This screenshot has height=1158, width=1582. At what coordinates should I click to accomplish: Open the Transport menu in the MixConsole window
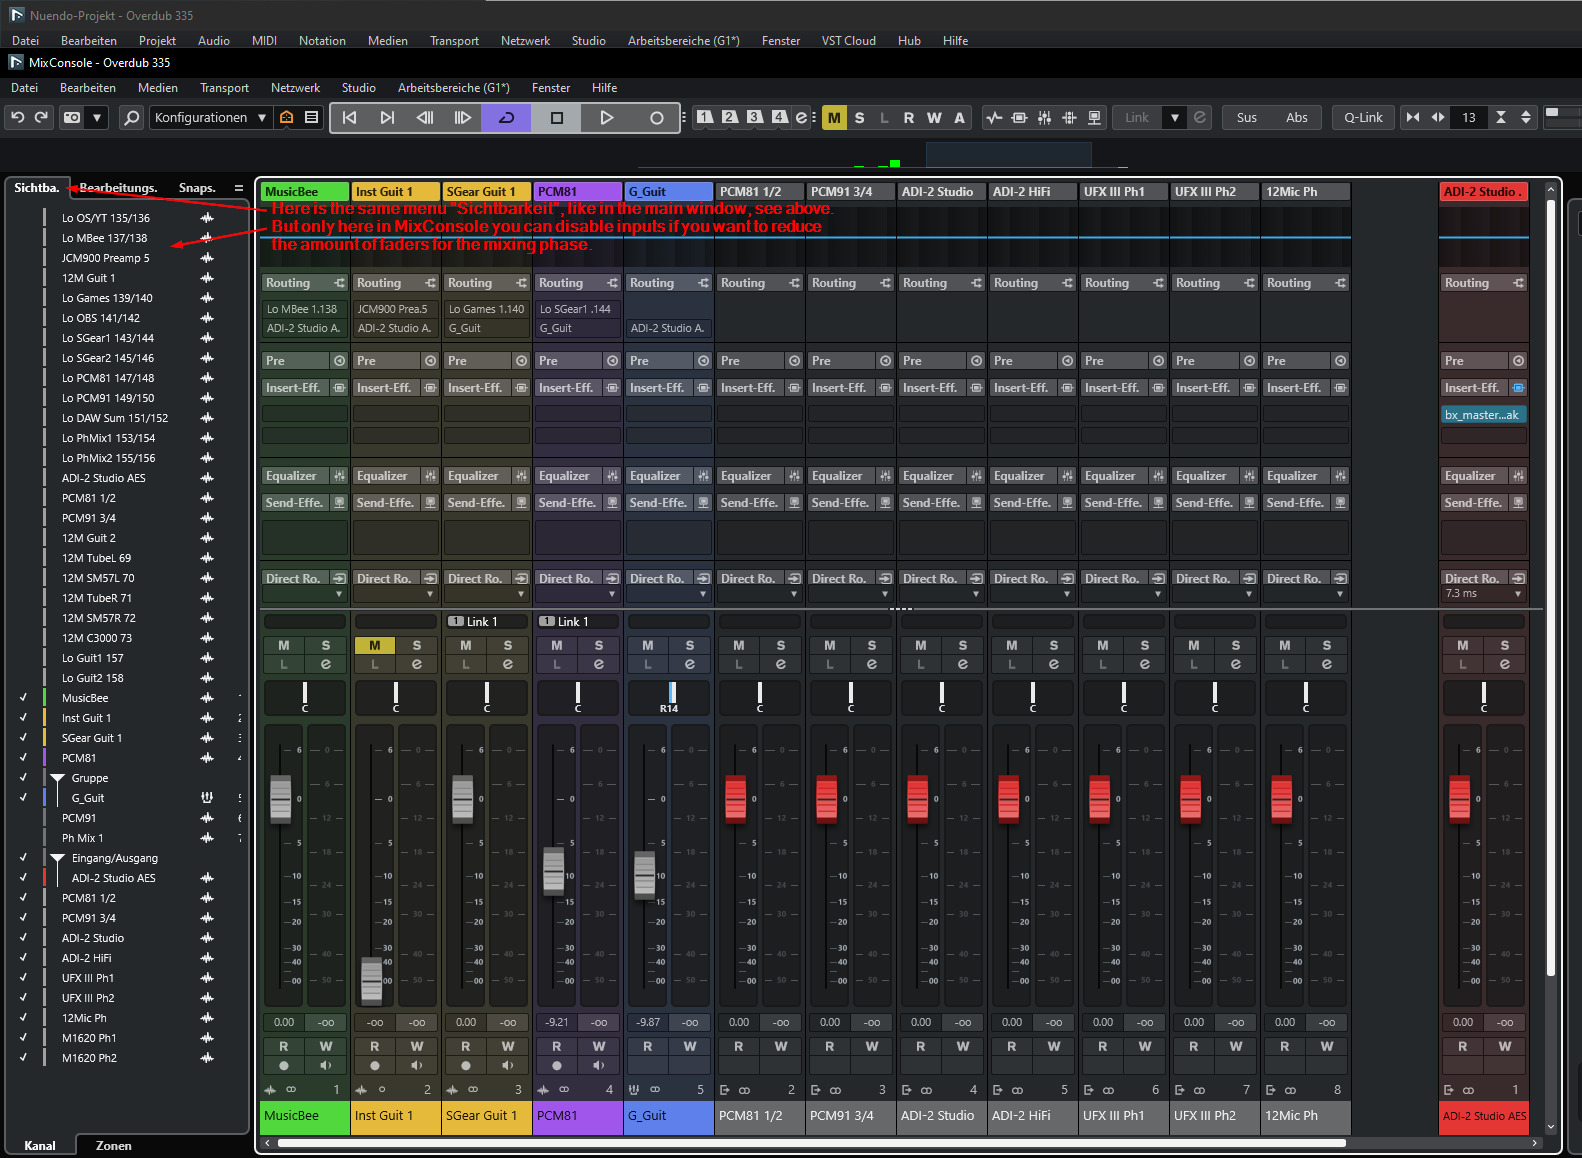tap(224, 88)
